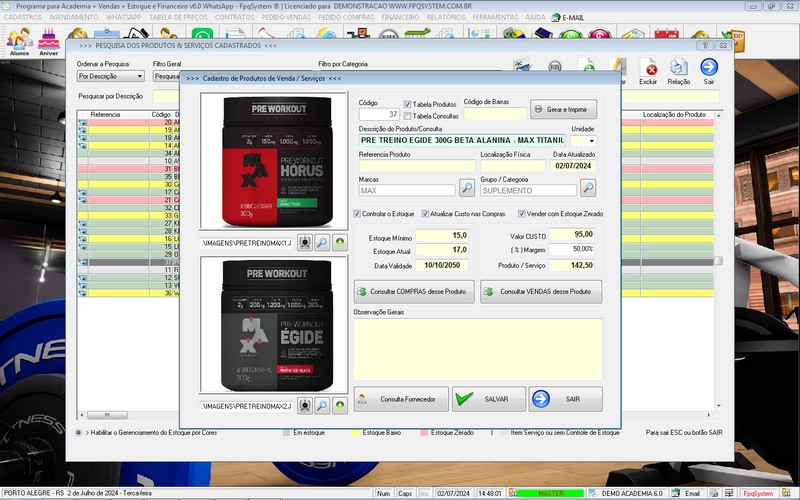Click the Gerar e Imprimir button

[563, 109]
